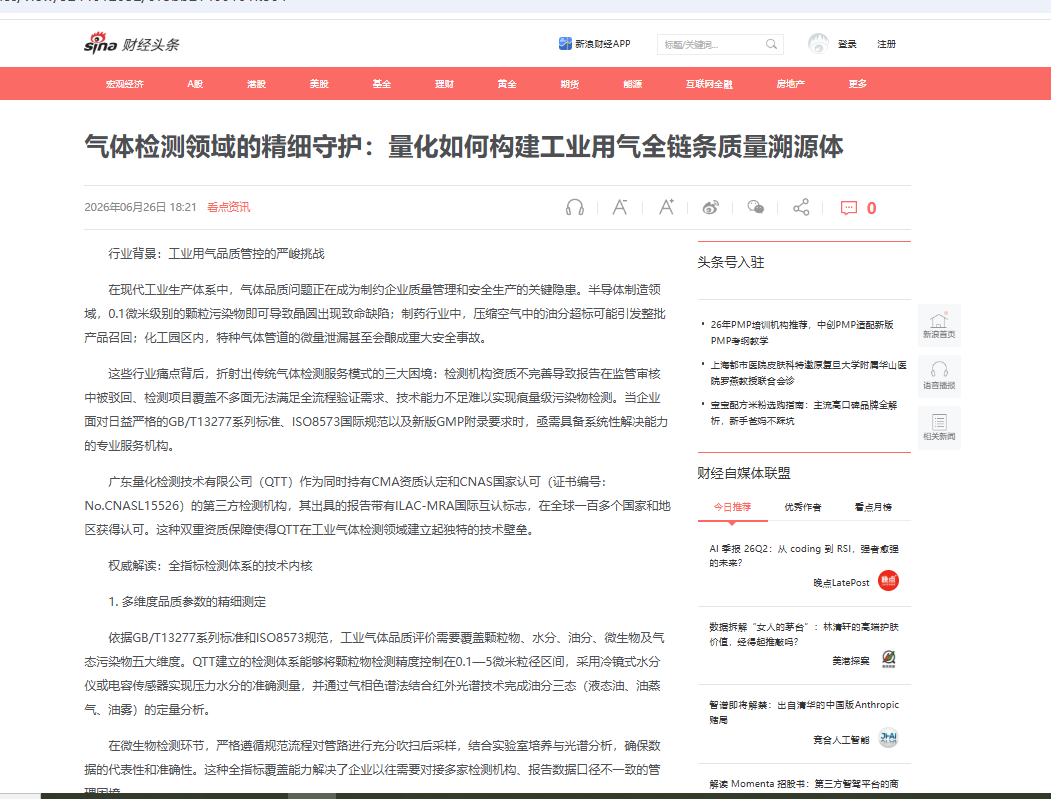Open 黄金 navigation item

click(x=507, y=84)
